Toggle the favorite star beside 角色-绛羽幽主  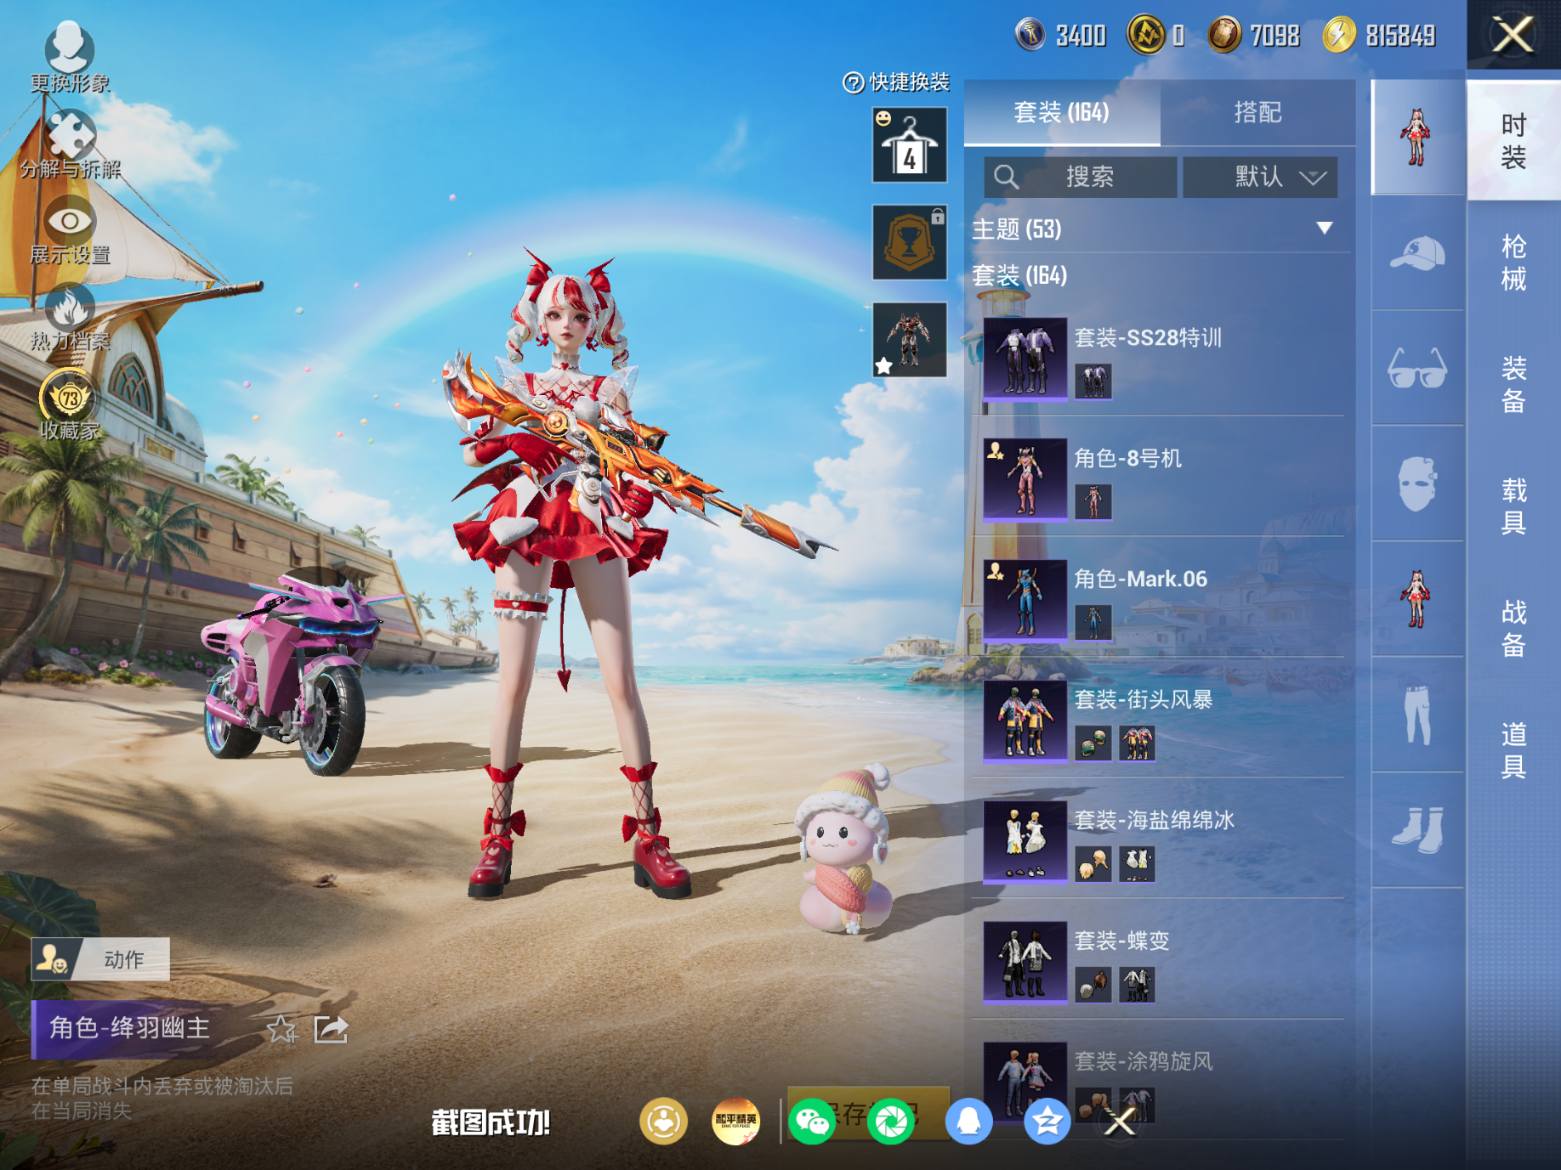click(x=281, y=1029)
